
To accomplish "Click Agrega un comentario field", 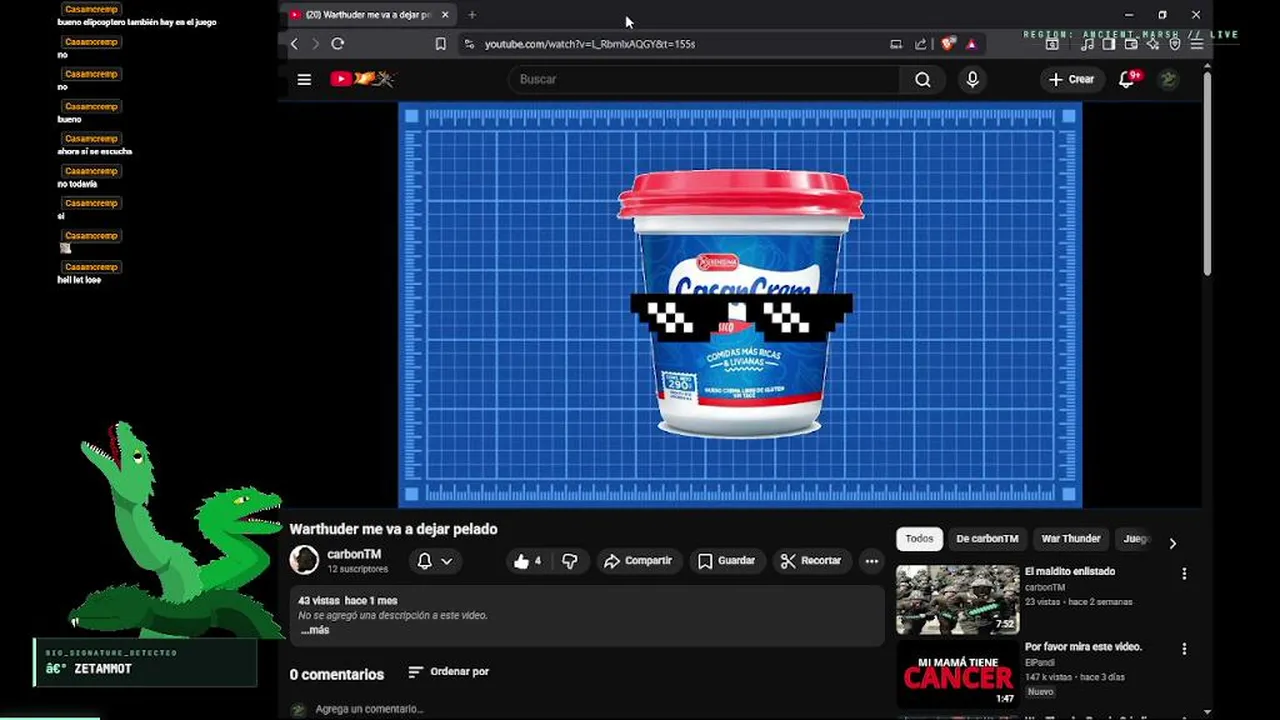I will (x=370, y=709).
